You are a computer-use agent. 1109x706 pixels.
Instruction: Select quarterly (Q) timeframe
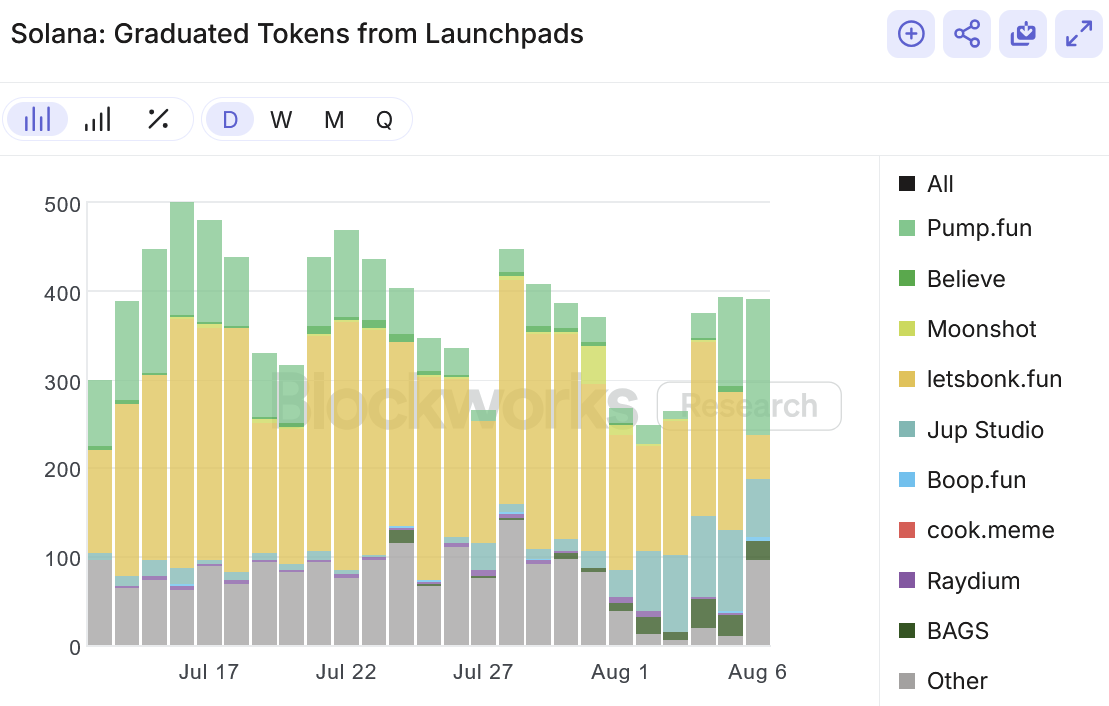[384, 120]
